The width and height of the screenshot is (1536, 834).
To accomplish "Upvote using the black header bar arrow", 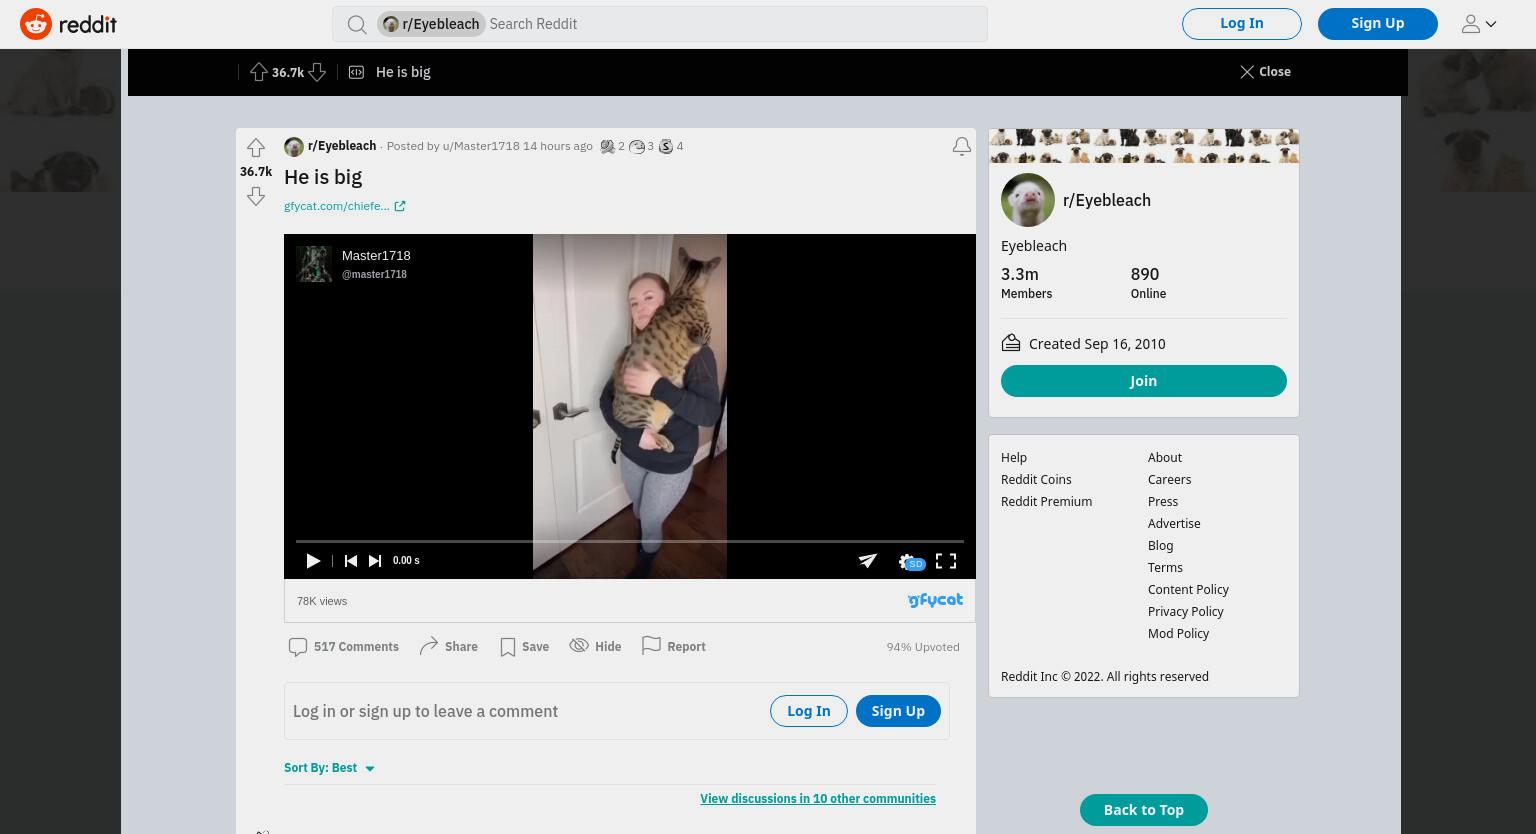I will [259, 72].
